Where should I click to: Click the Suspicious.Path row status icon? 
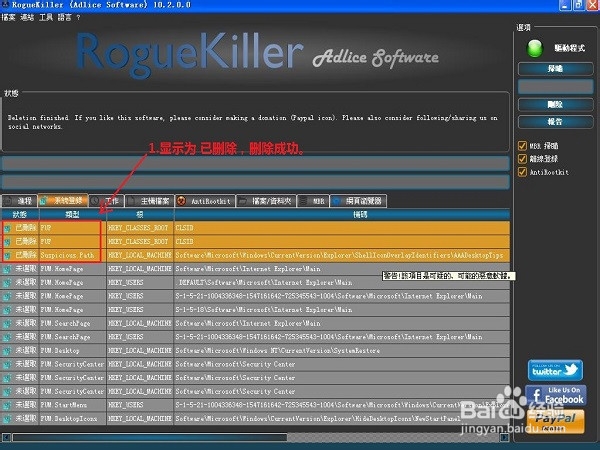[7, 256]
